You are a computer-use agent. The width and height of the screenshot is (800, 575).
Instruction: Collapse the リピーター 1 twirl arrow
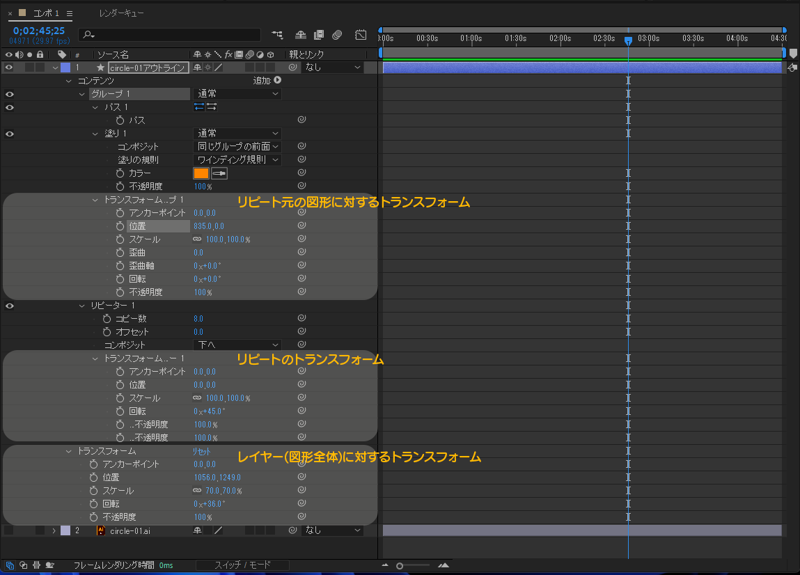(82, 306)
